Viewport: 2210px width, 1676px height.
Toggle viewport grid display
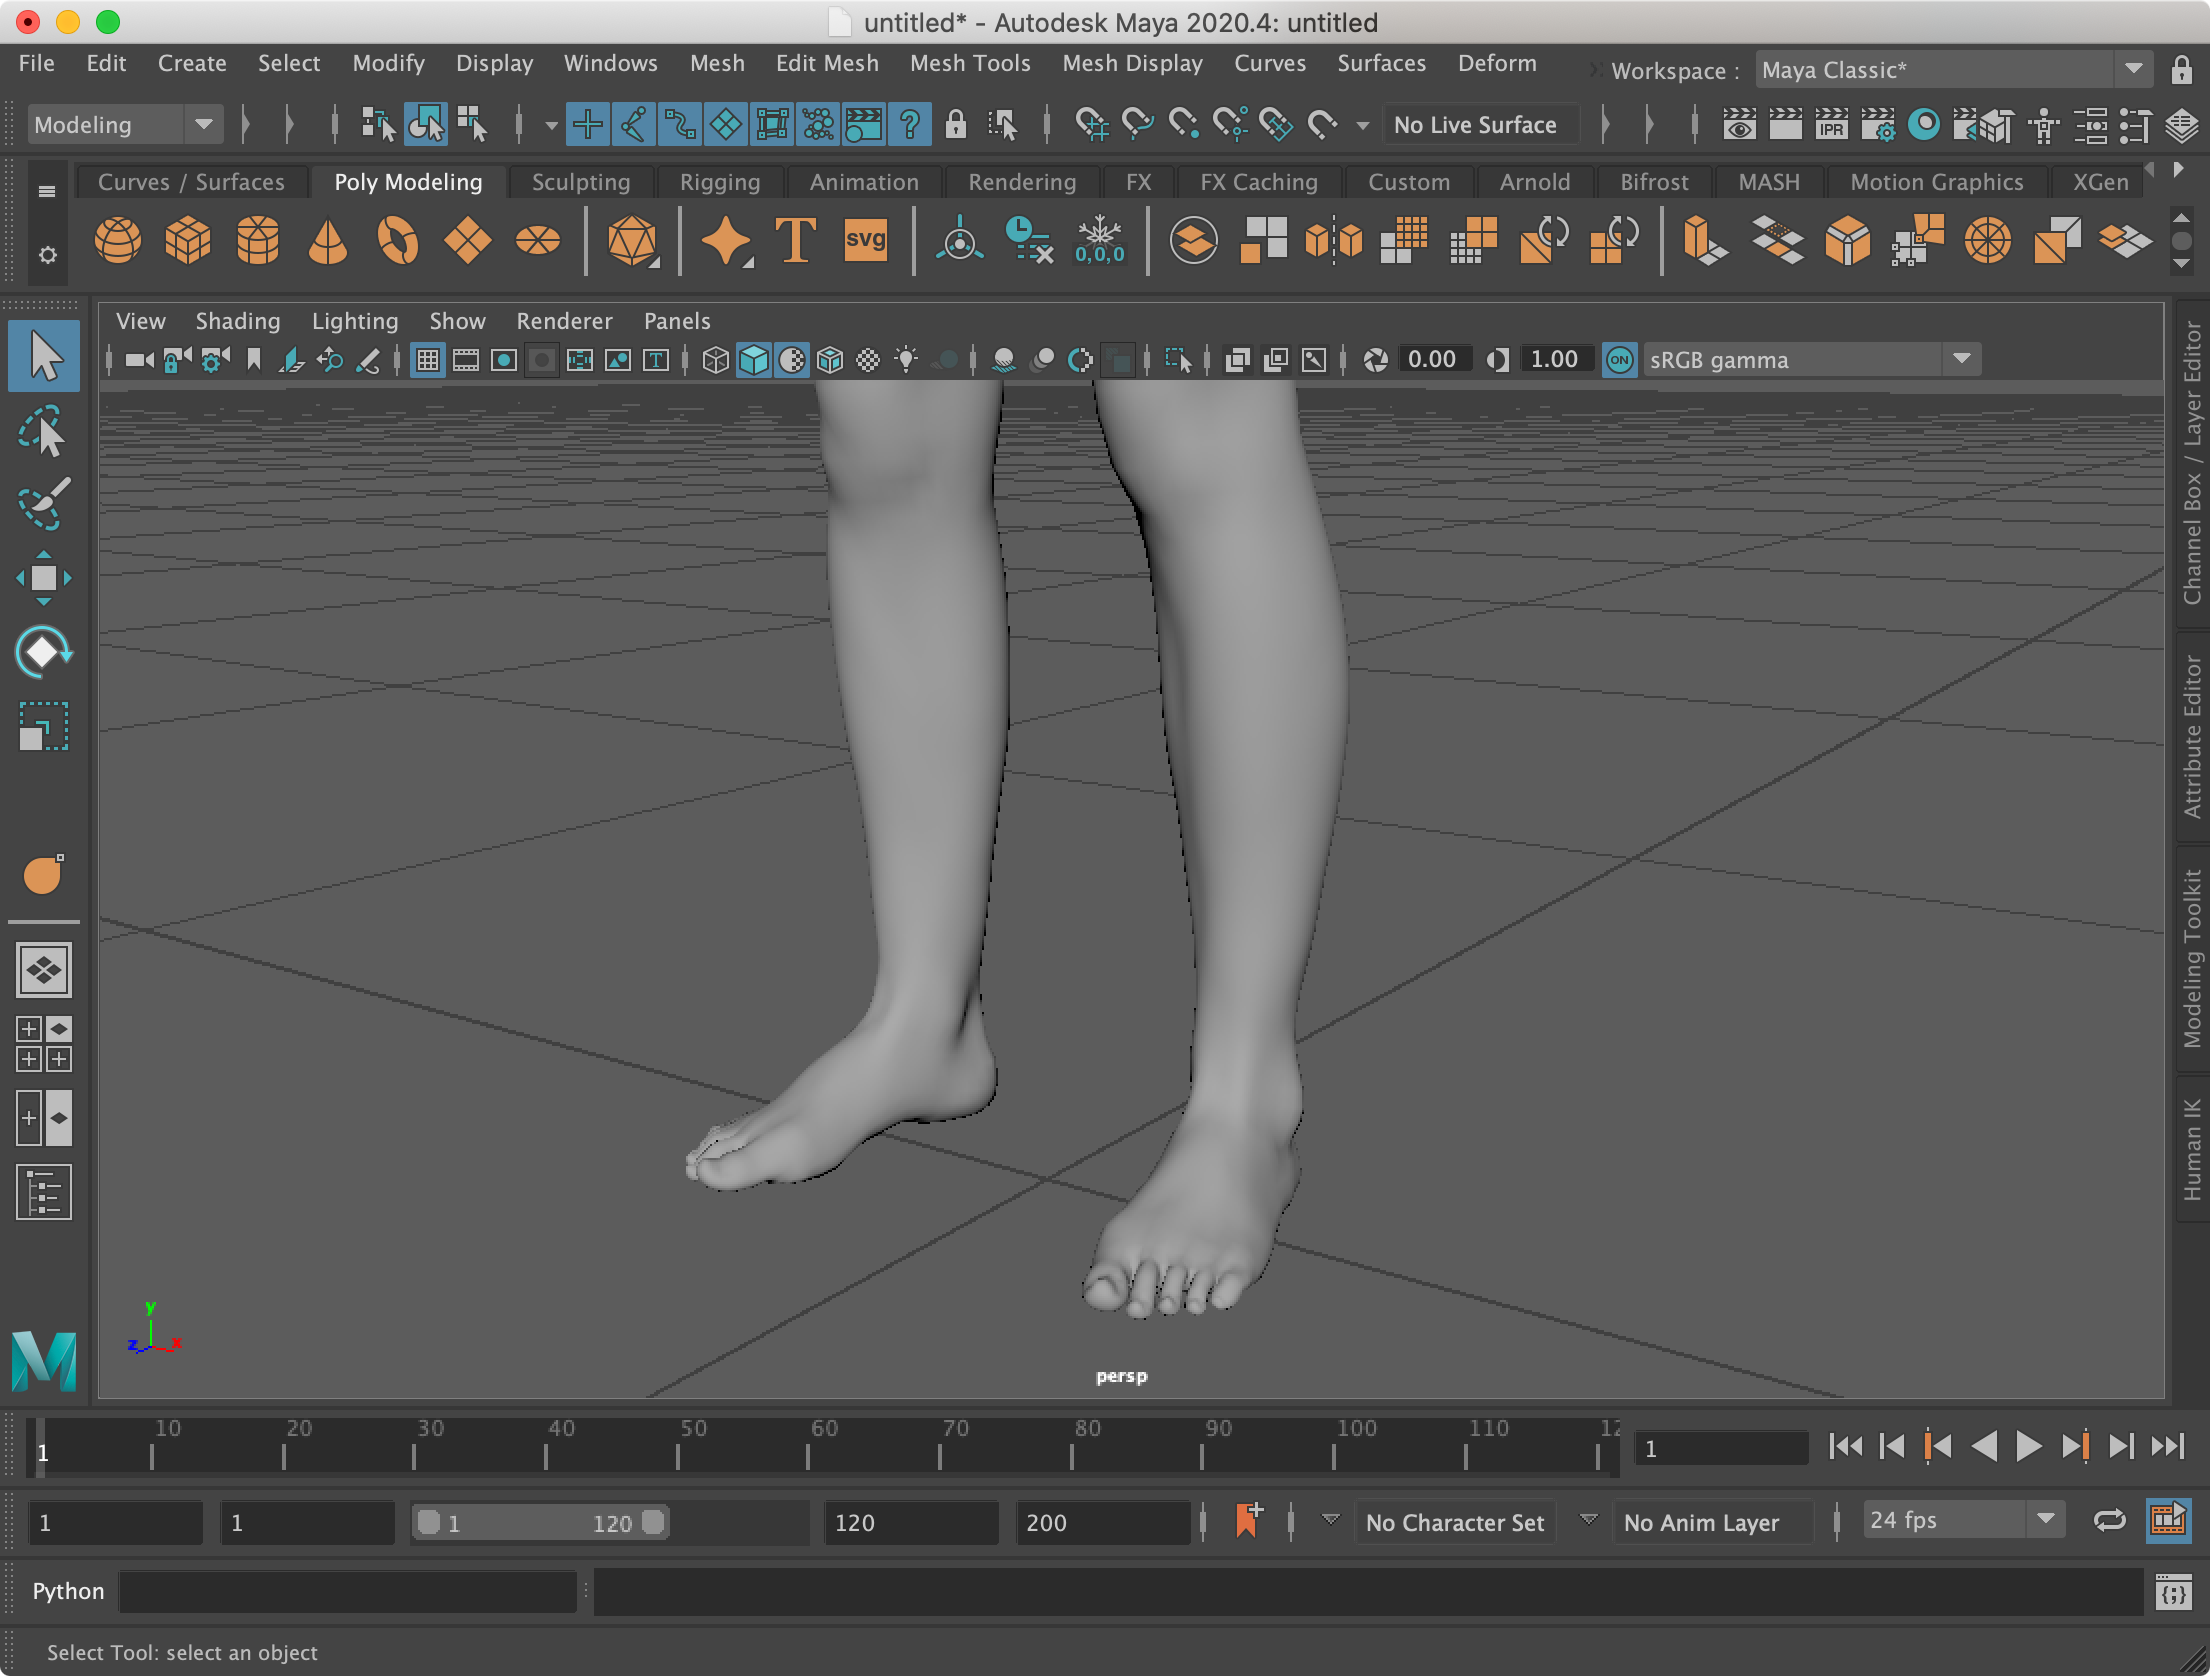pos(428,360)
